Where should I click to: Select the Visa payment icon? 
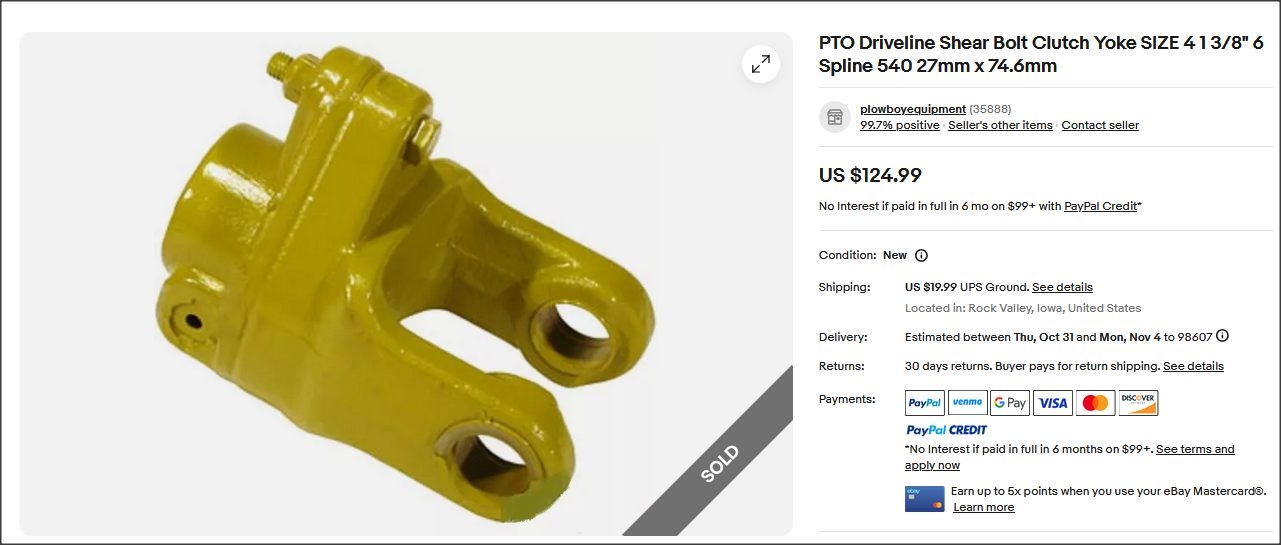(1053, 403)
